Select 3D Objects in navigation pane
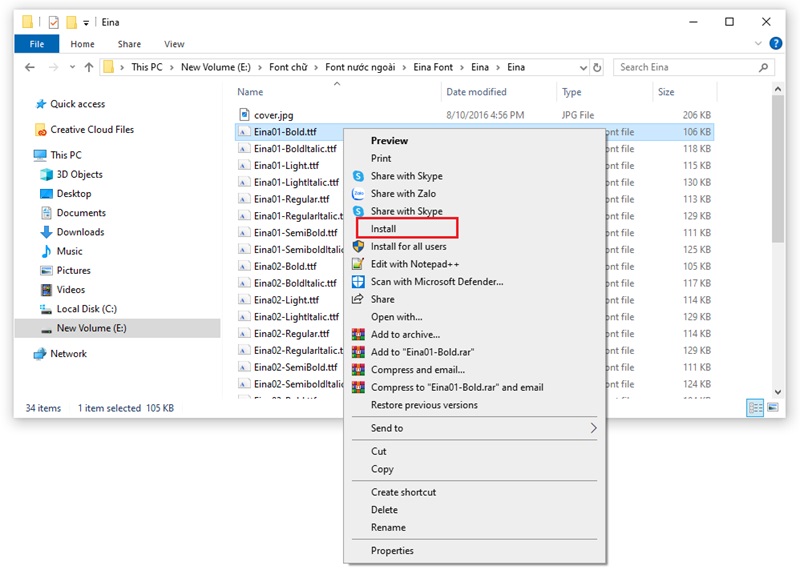 [x=80, y=174]
